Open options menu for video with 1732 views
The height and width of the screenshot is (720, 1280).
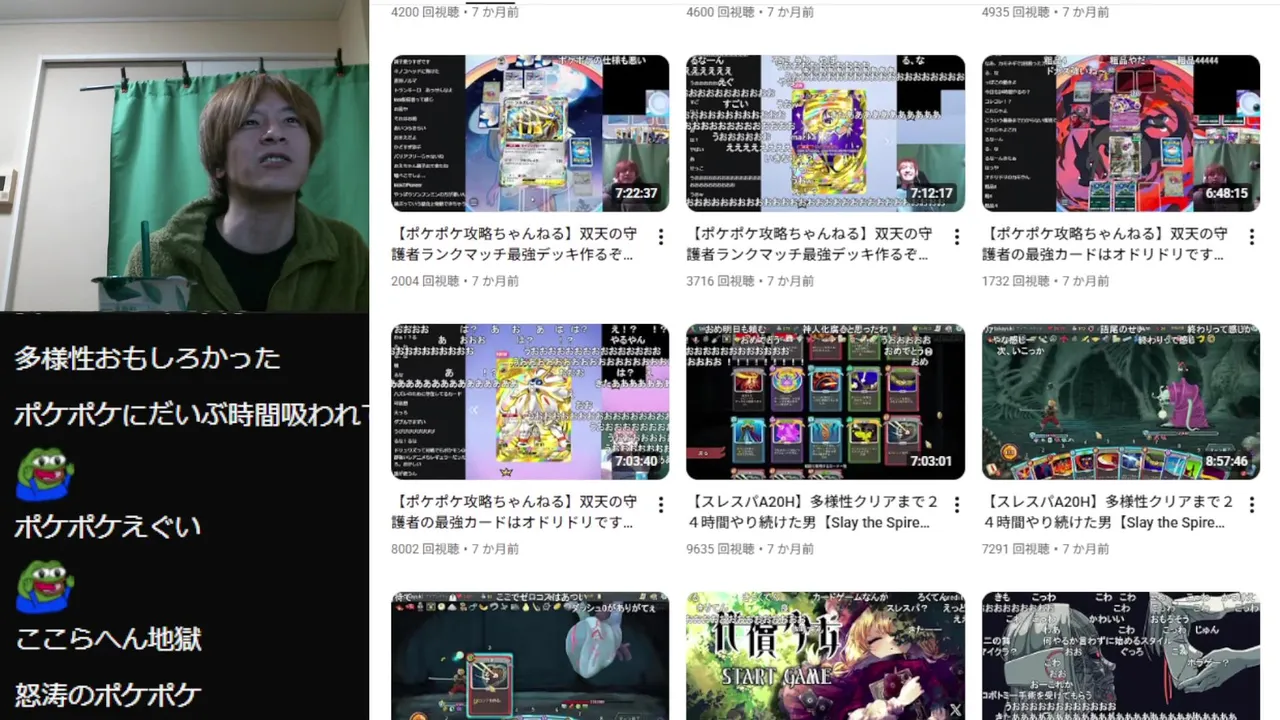click(x=1251, y=237)
